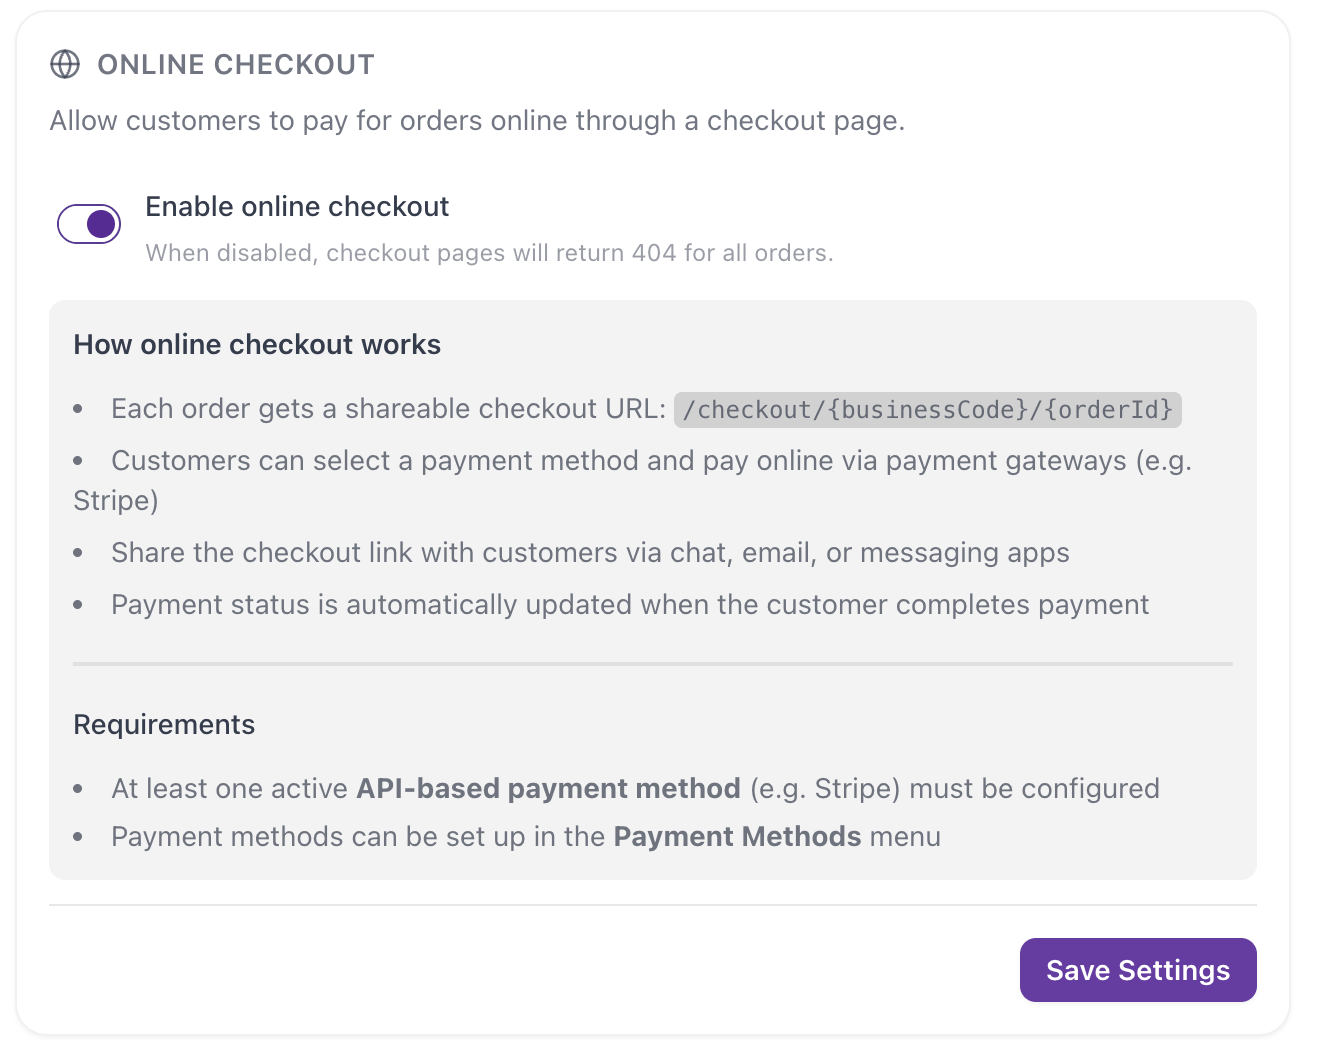Click the divider line above Requirements
1326x1046 pixels.
[653, 663]
